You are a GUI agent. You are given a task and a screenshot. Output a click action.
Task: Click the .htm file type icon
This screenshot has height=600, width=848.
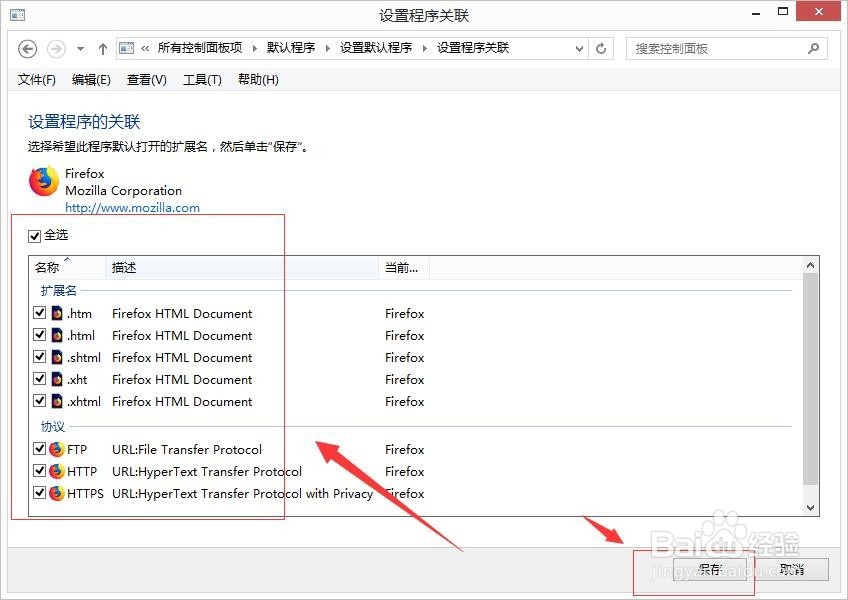pos(57,313)
